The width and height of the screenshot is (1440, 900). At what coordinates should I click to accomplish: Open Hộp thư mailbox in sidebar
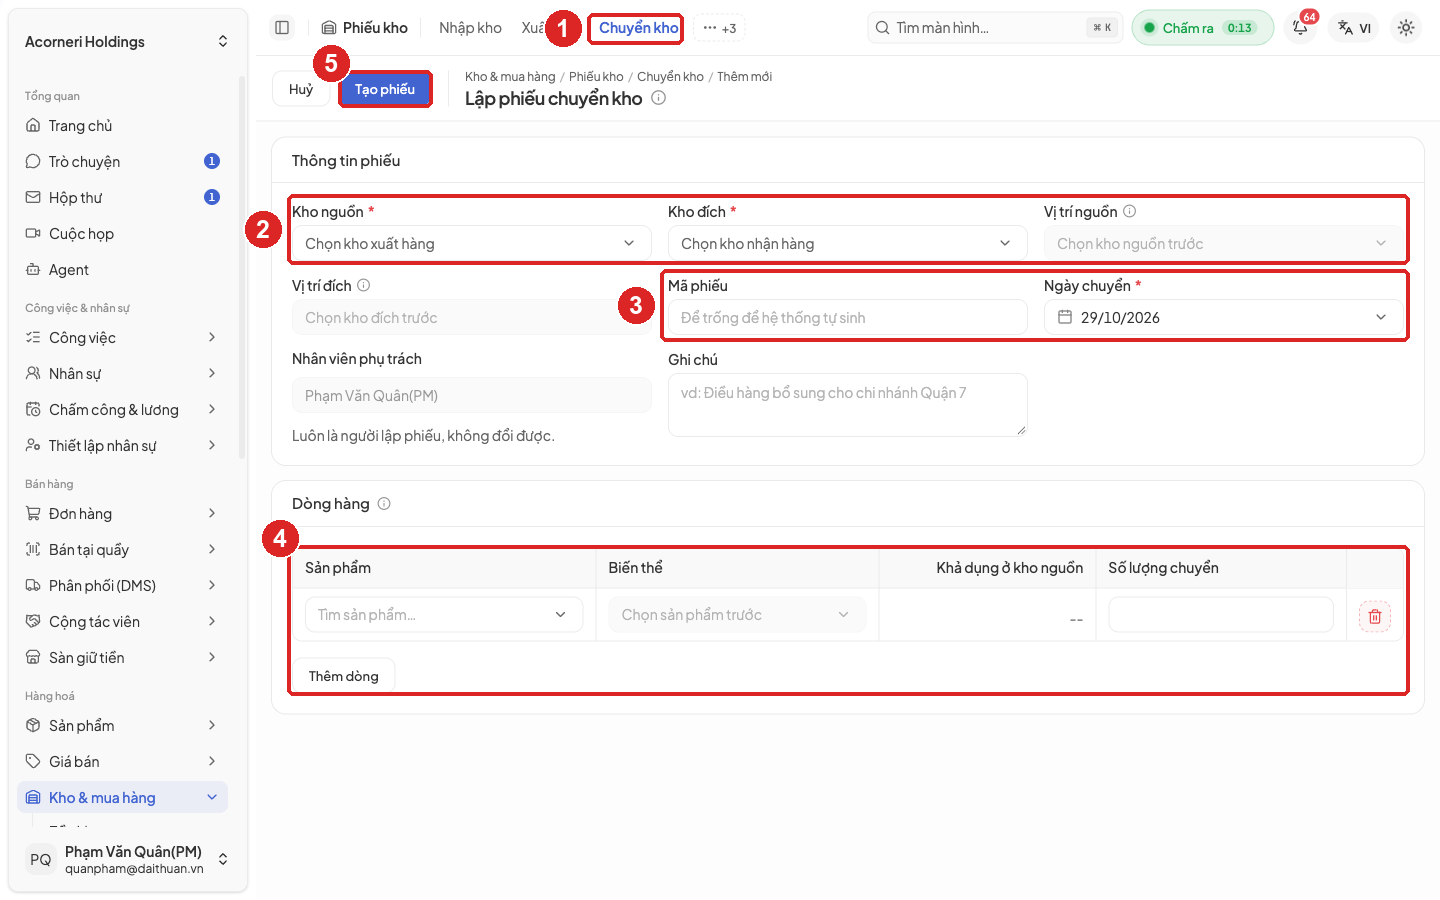(x=123, y=198)
